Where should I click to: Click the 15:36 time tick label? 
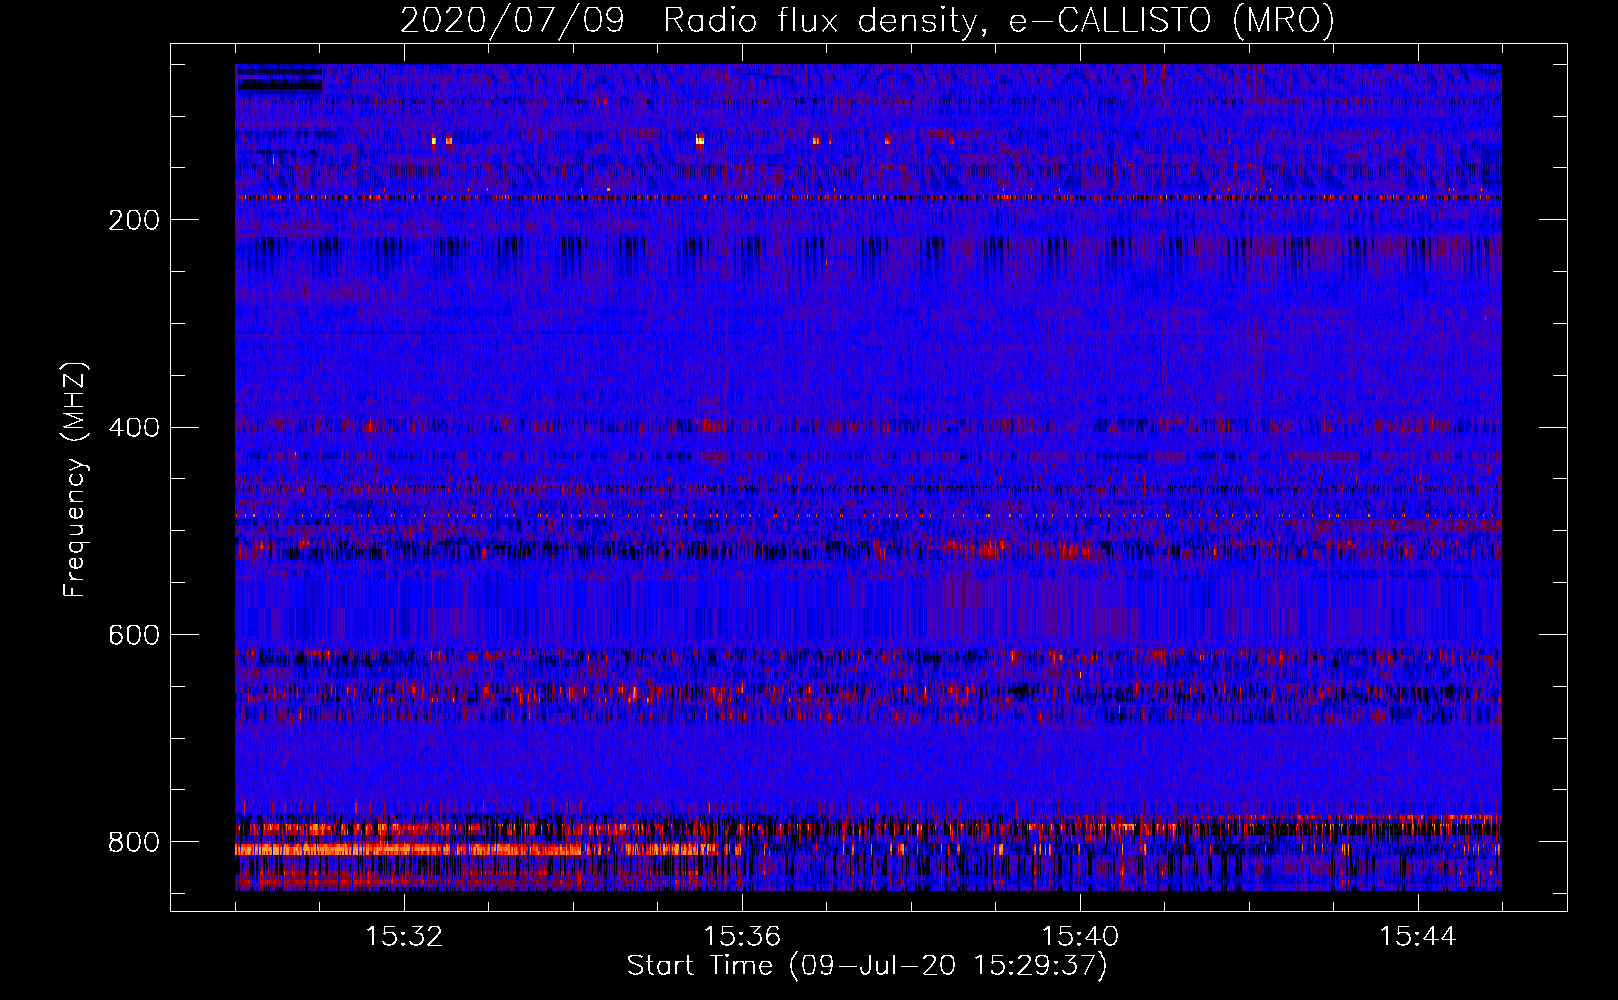tap(742, 936)
